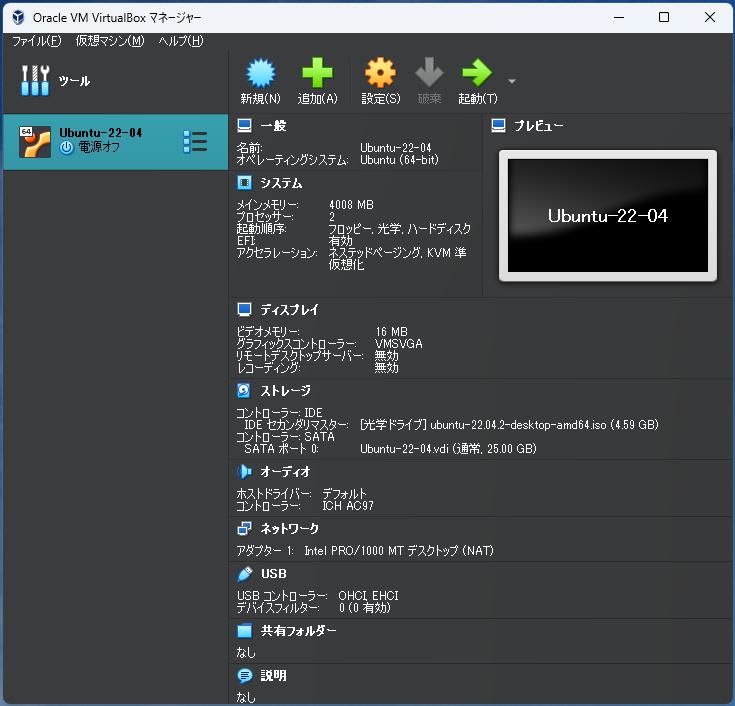Open the ストレージ section header

pos(285,391)
